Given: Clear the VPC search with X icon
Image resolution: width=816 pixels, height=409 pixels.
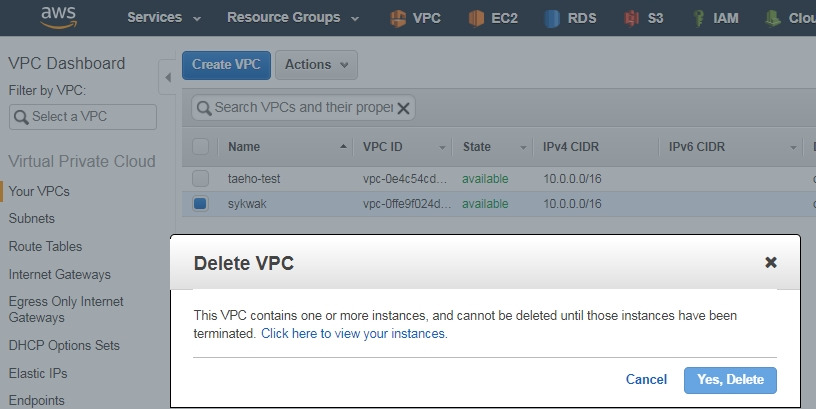Looking at the screenshot, I should pyautogui.click(x=403, y=108).
